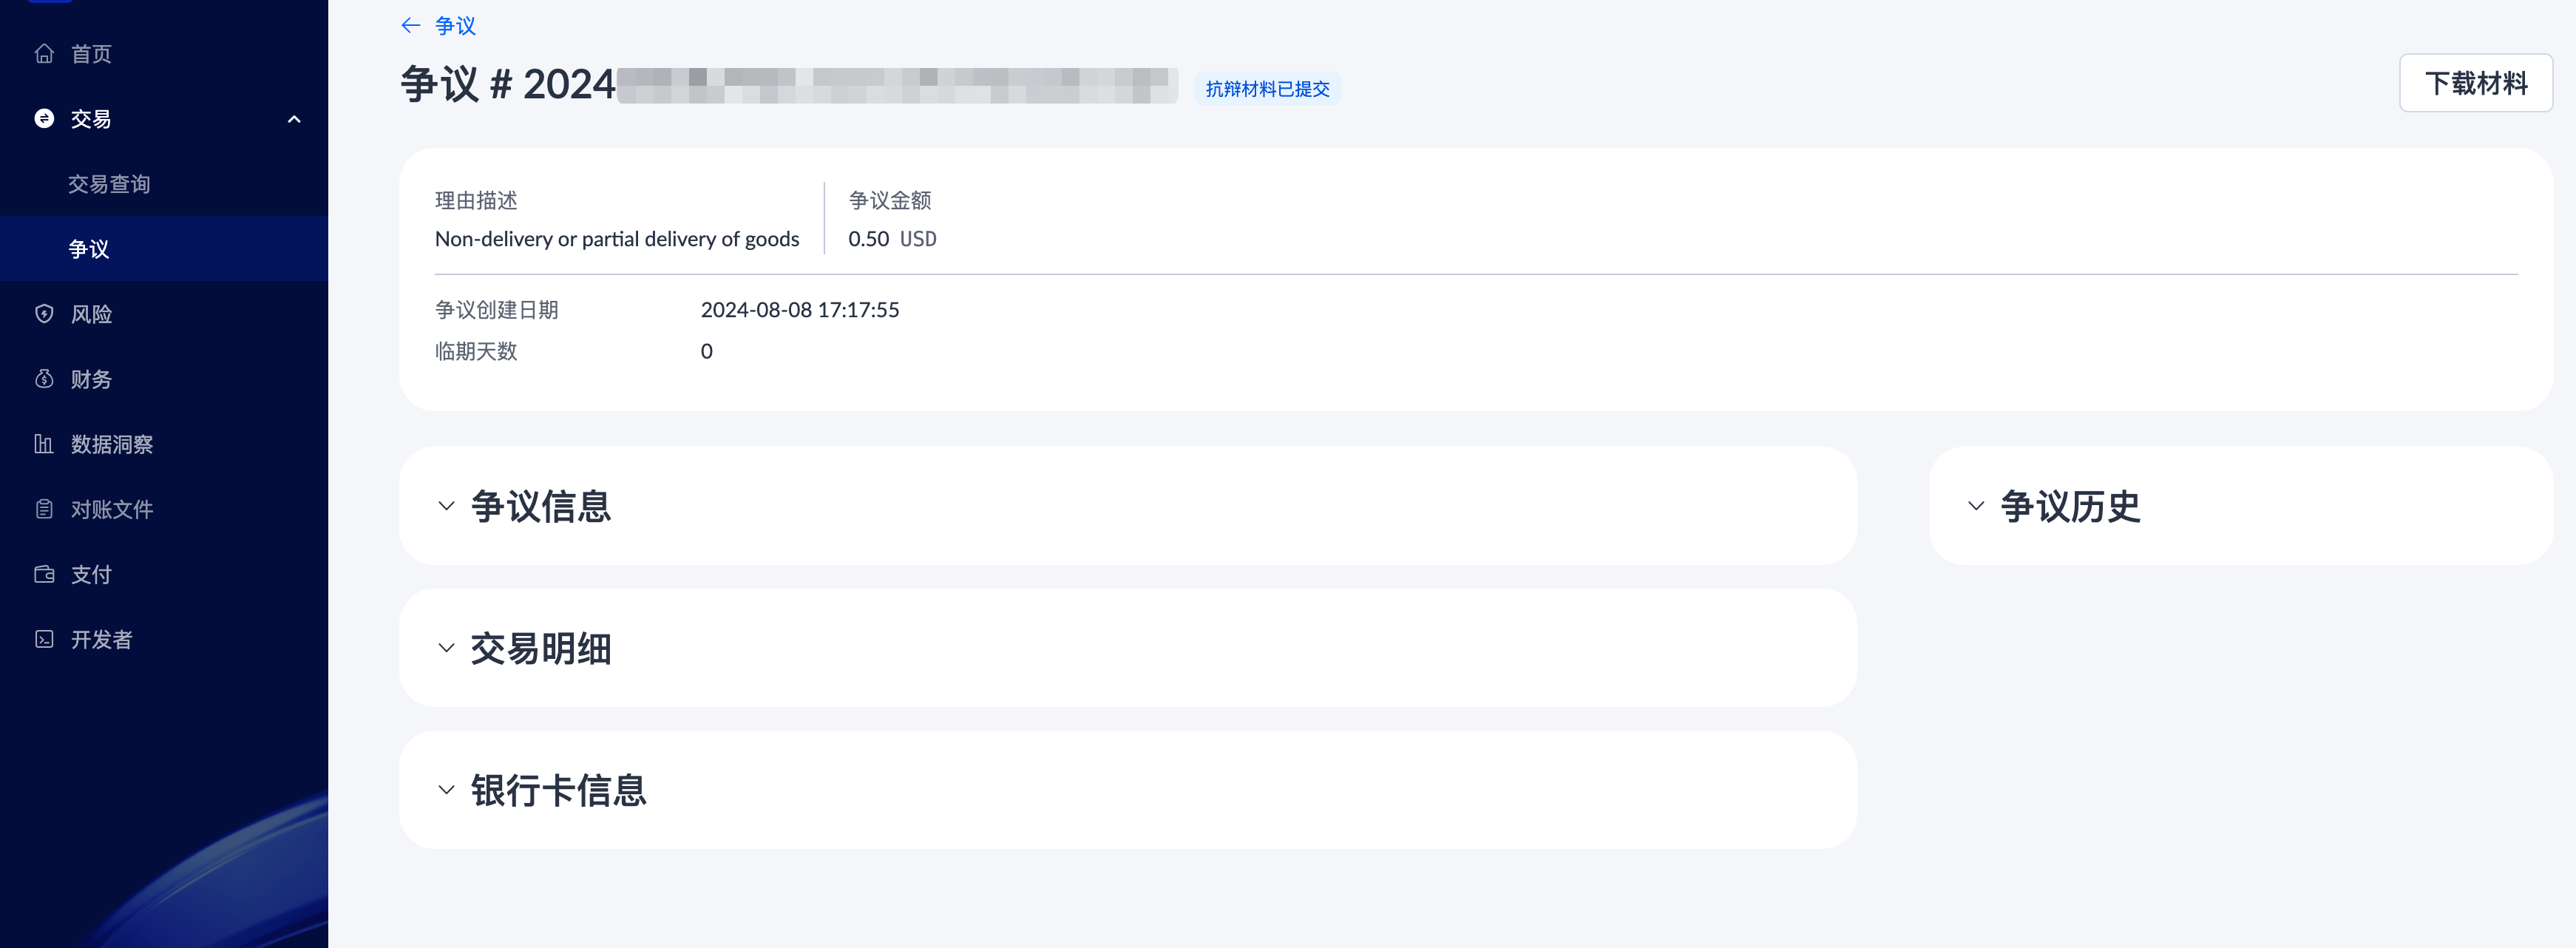Click the data insights chart icon
Viewport: 2576px width, 948px height.
tap(44, 444)
